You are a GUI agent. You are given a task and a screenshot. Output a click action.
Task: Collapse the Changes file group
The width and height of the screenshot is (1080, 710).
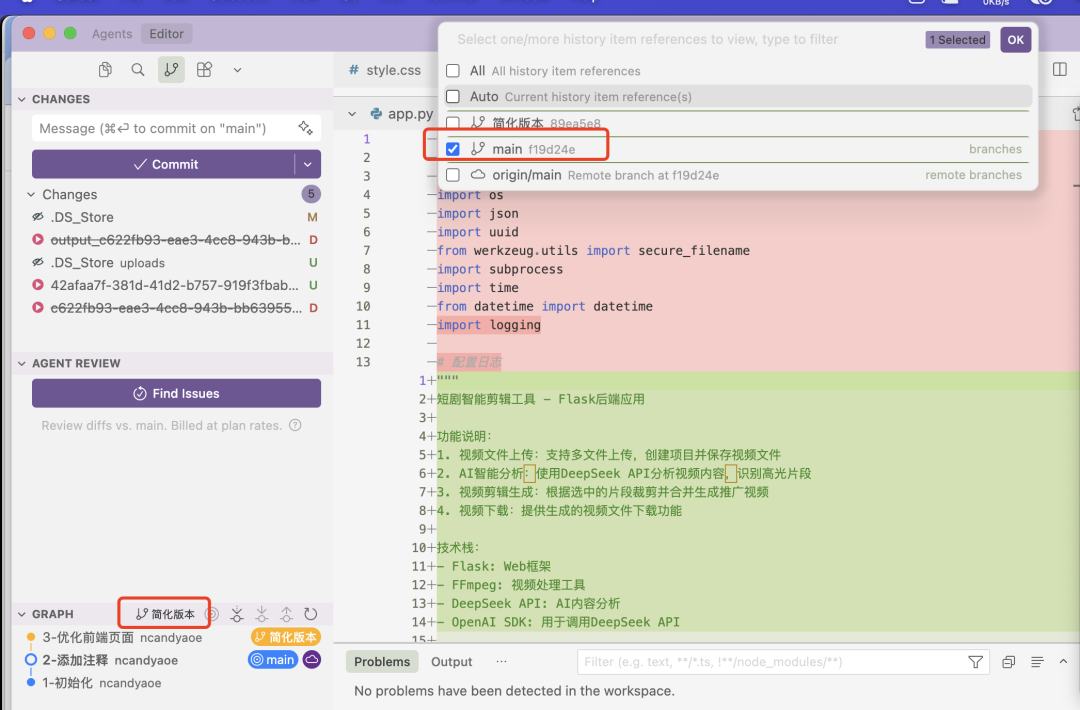(x=31, y=194)
